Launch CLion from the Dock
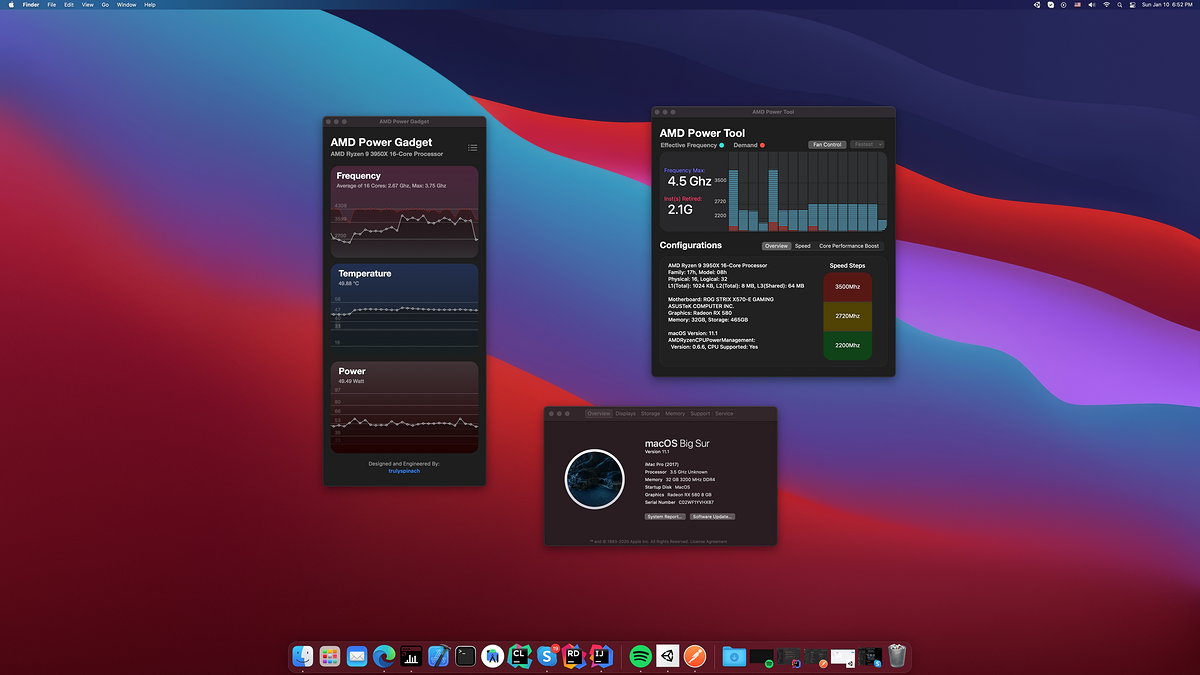Viewport: 1200px width, 675px height. click(519, 656)
